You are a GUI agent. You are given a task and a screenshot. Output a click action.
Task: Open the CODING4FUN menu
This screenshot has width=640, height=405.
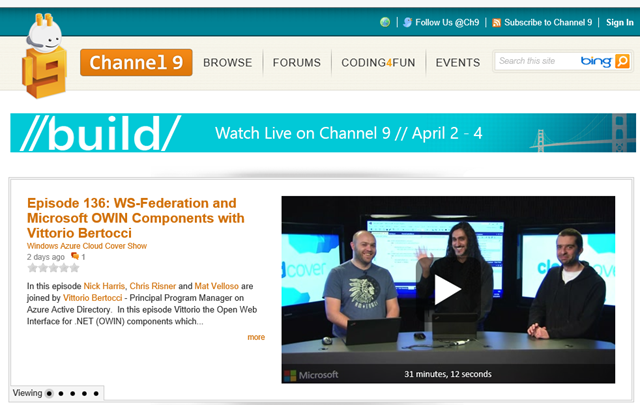pos(378,62)
